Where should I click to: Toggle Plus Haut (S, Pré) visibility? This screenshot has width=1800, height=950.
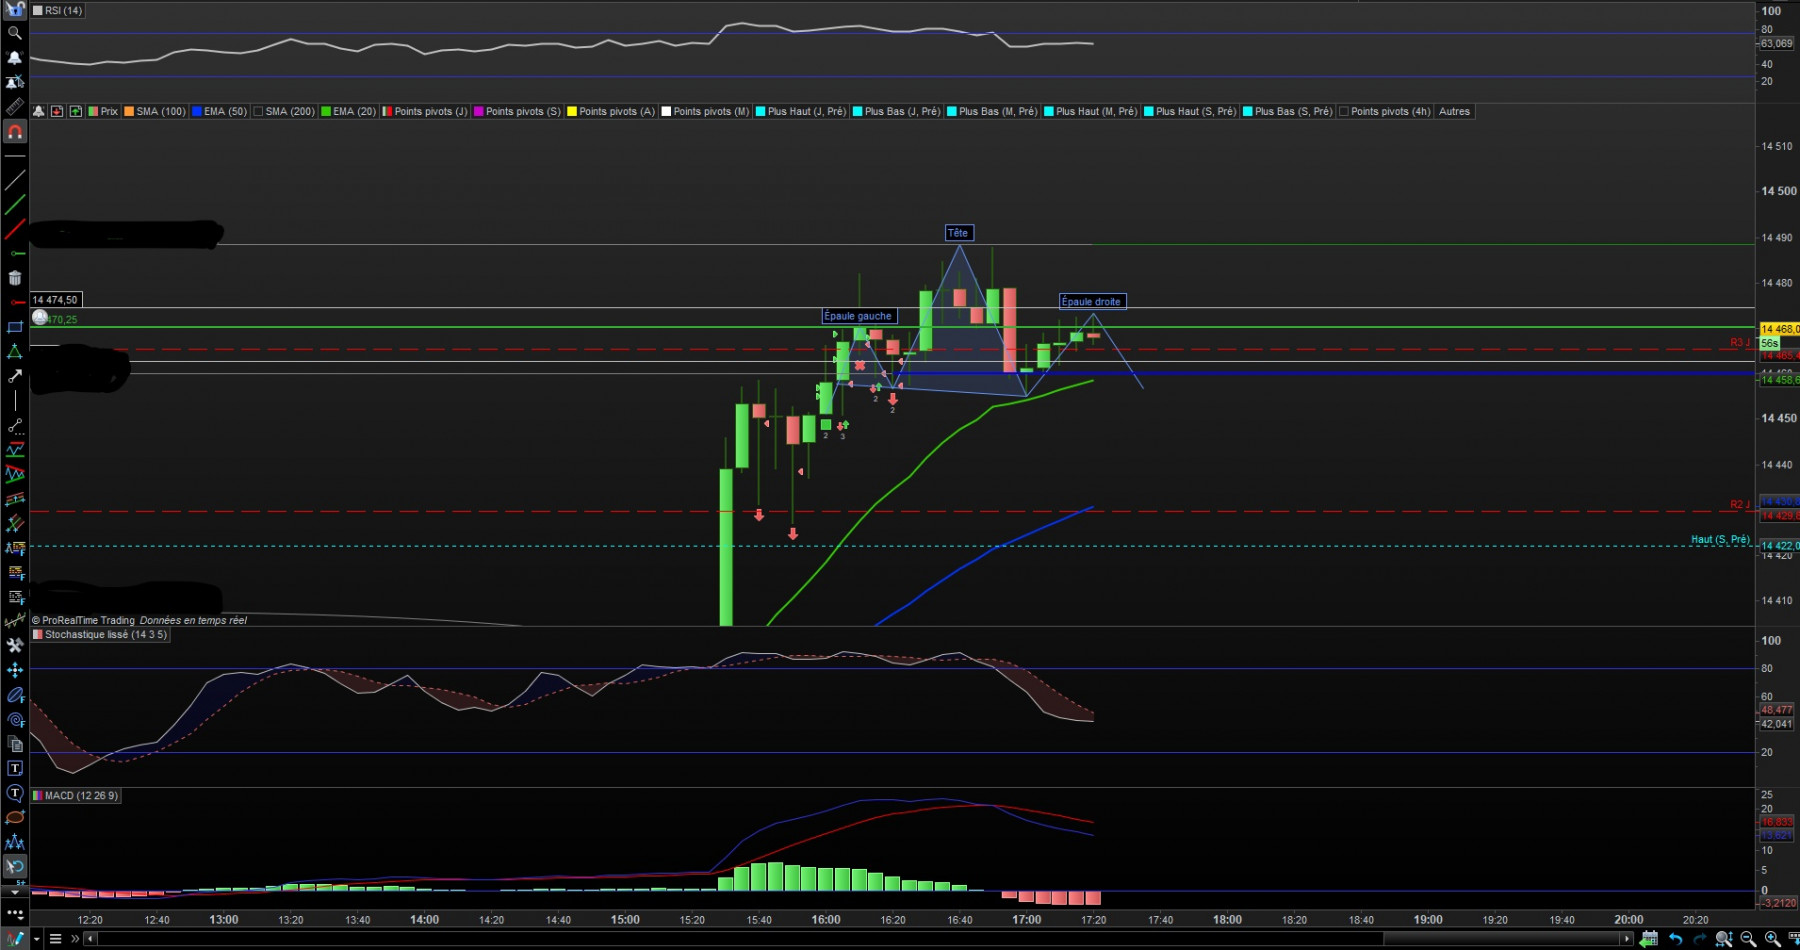1149,111
